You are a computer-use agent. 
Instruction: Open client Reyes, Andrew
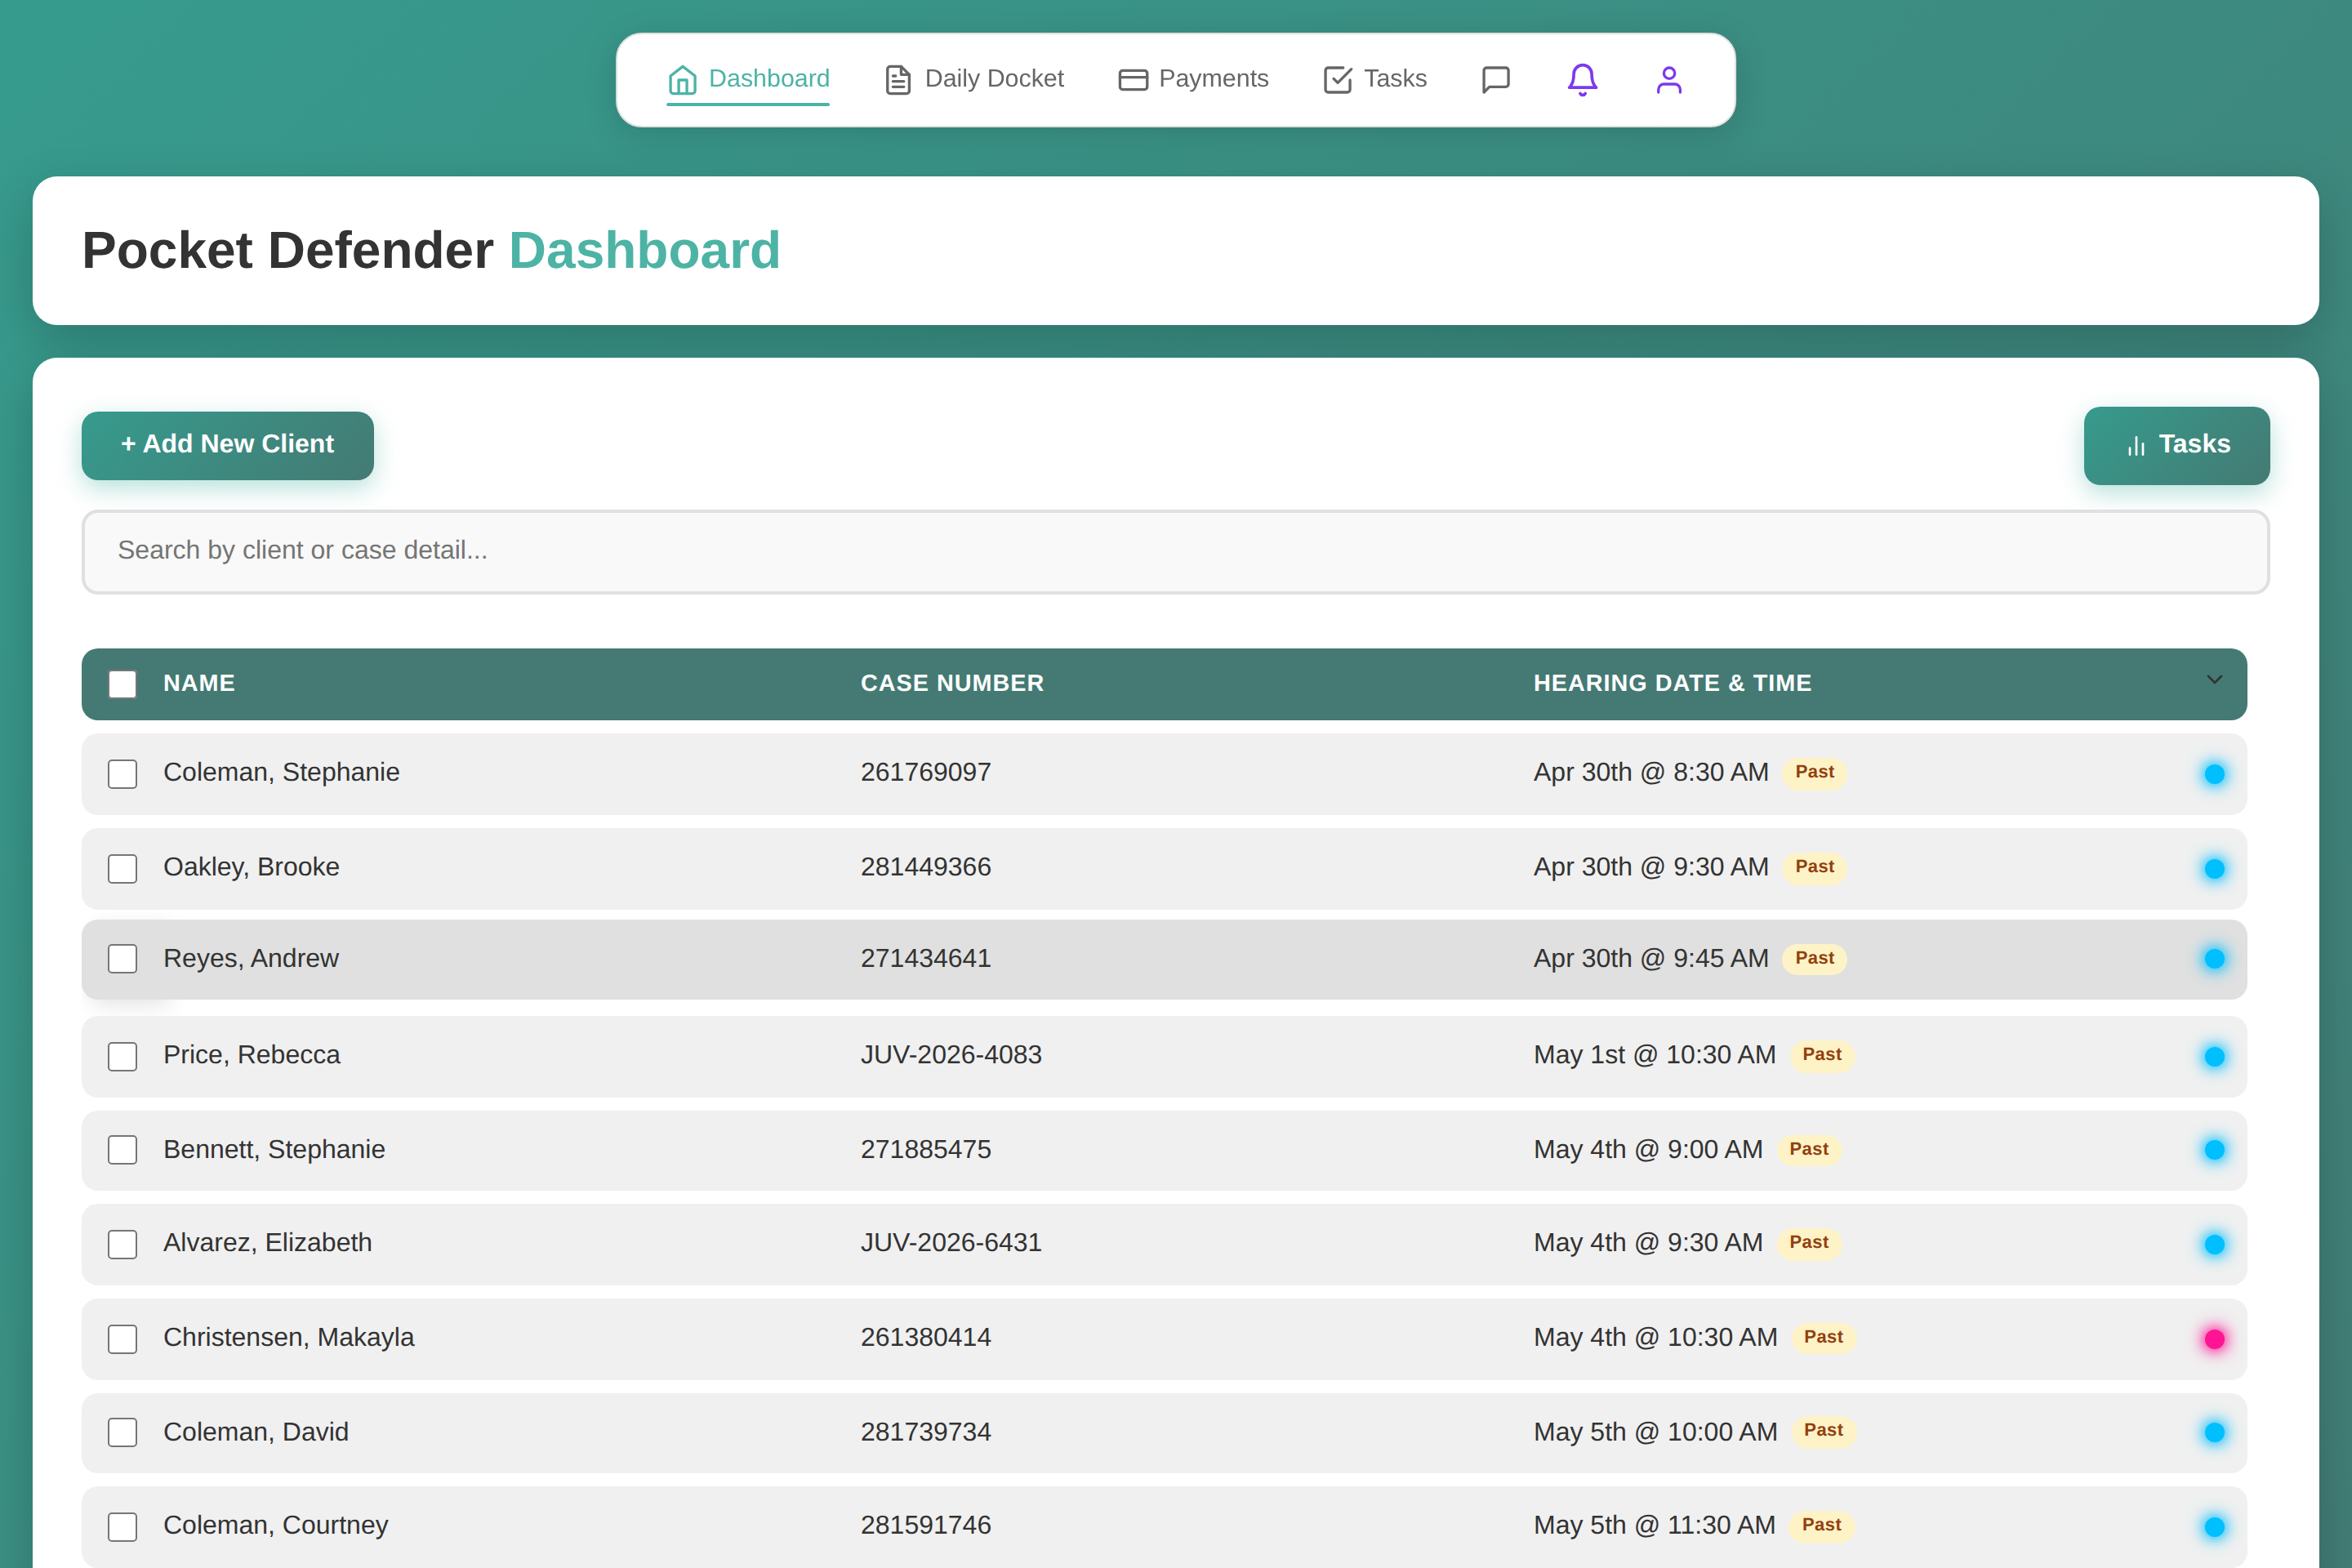coord(251,959)
